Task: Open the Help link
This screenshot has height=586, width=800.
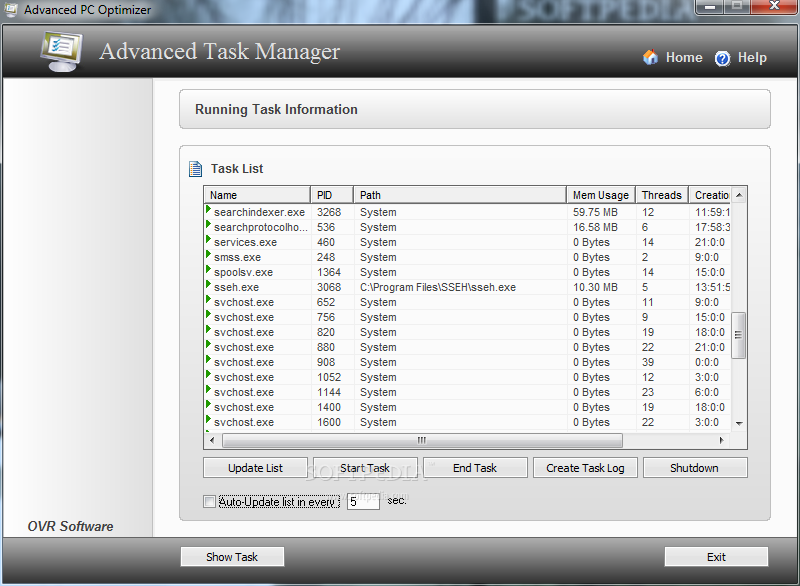Action: [x=752, y=58]
